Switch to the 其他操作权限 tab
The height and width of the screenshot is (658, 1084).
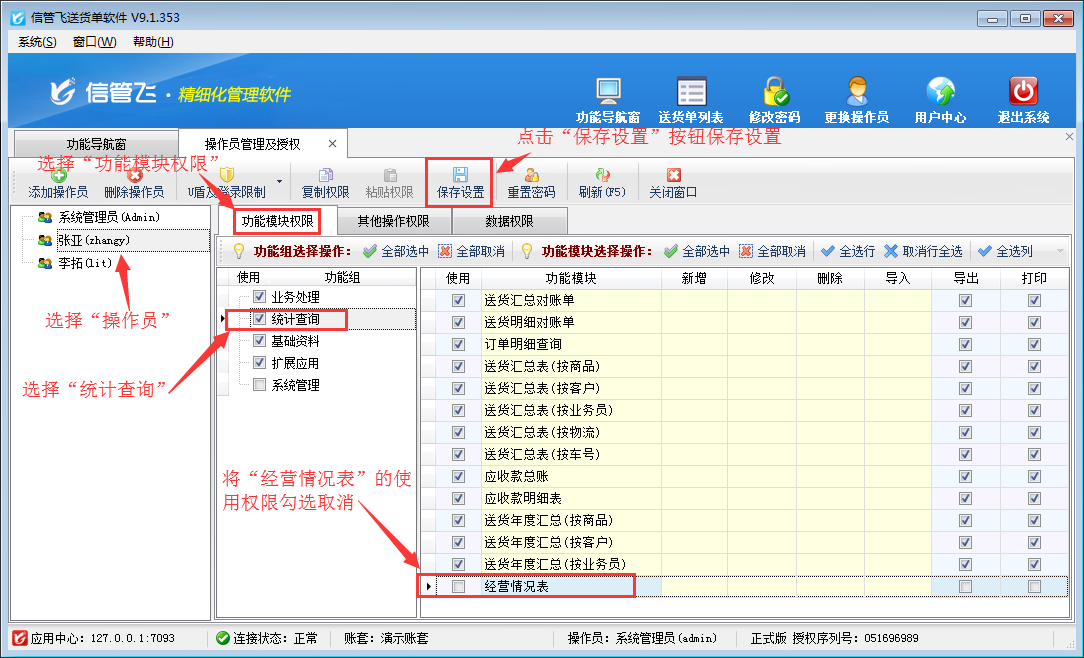[394, 221]
